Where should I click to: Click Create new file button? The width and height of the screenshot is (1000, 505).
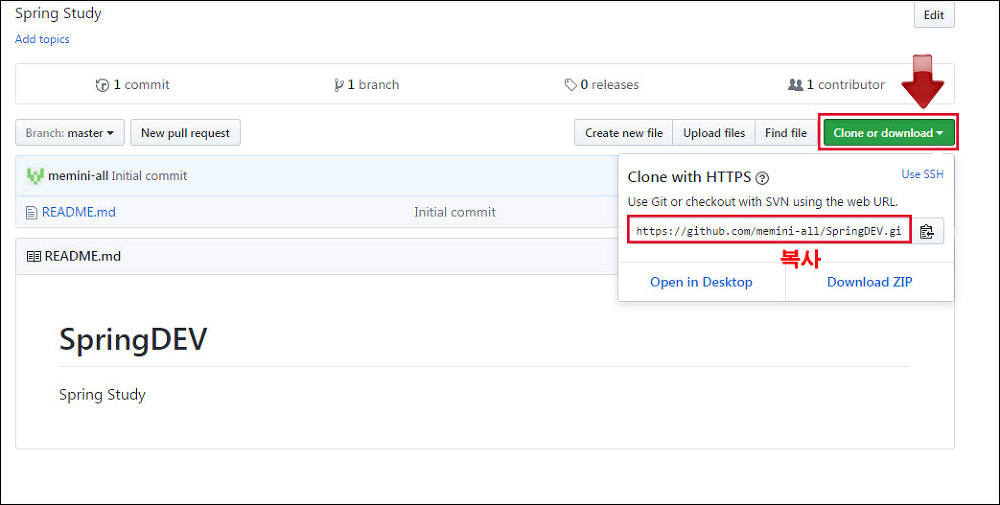pyautogui.click(x=624, y=133)
